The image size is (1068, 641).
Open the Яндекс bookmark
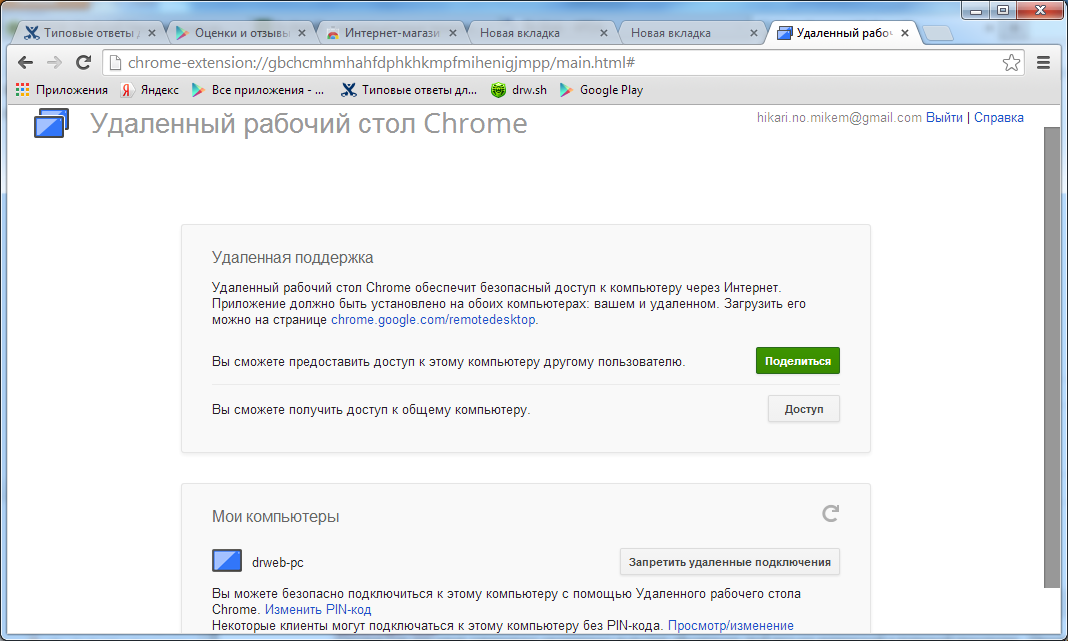click(x=150, y=90)
